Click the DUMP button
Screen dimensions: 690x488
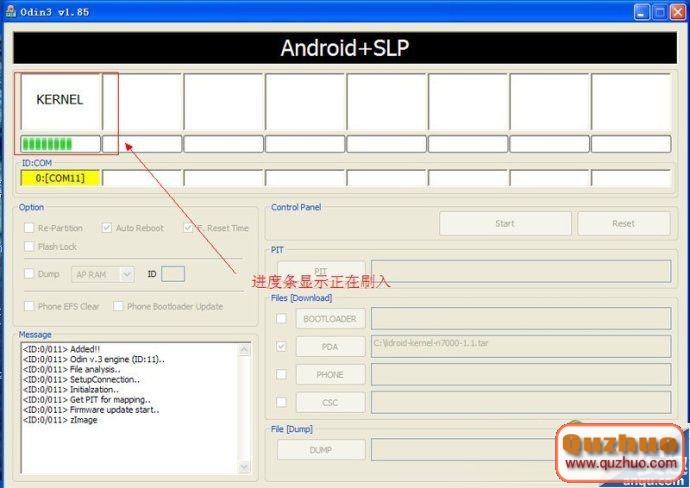coord(321,450)
